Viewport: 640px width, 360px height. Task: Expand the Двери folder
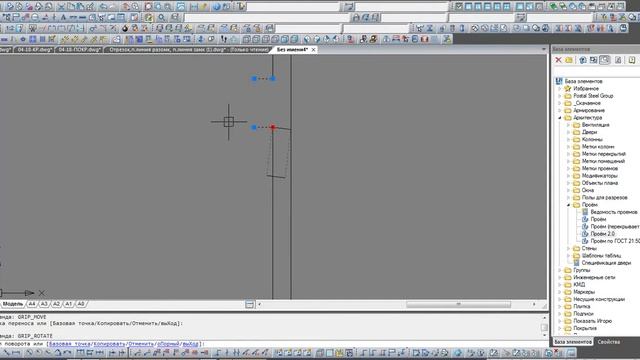[x=568, y=132]
